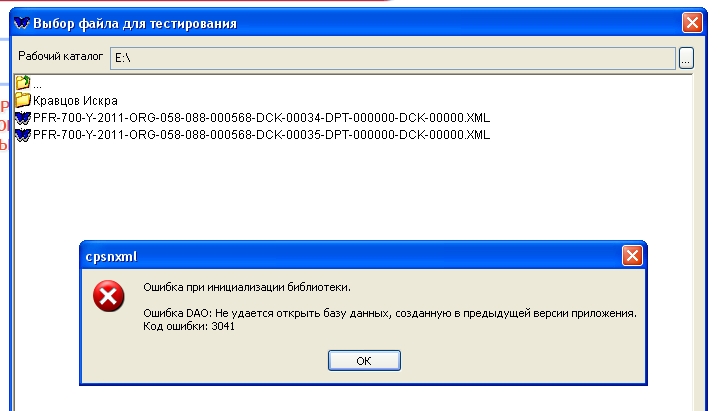Open the Кравцов Искра folder by its name
Viewport: 722px width, 411px height.
[x=75, y=101]
